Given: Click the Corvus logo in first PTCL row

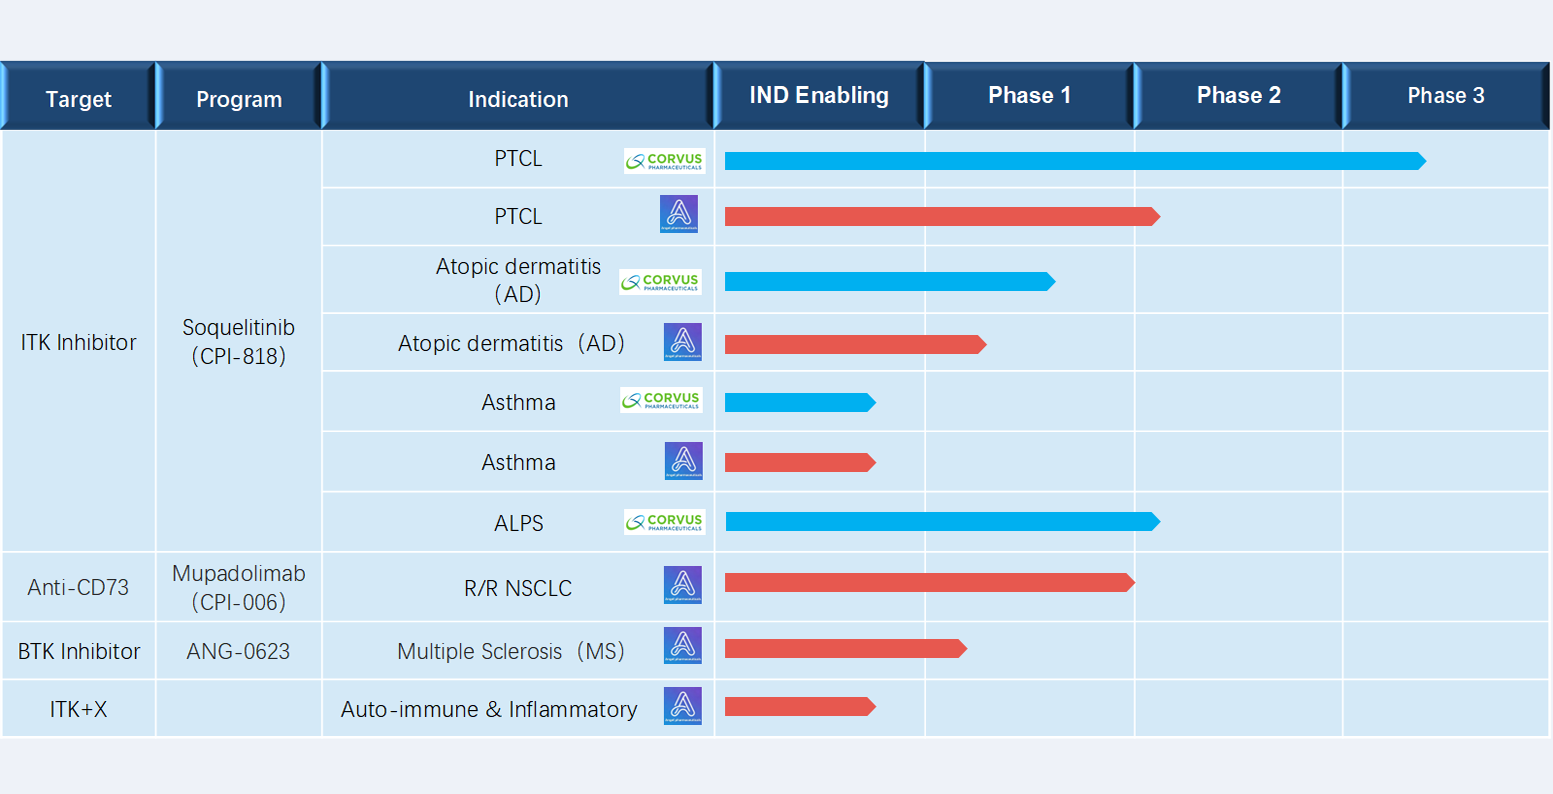Looking at the screenshot, I should click(664, 161).
